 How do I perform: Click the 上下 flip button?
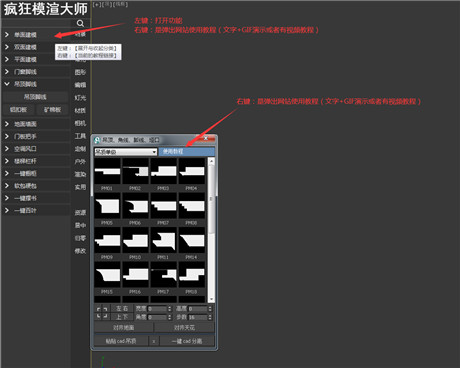pyautogui.click(x=122, y=316)
